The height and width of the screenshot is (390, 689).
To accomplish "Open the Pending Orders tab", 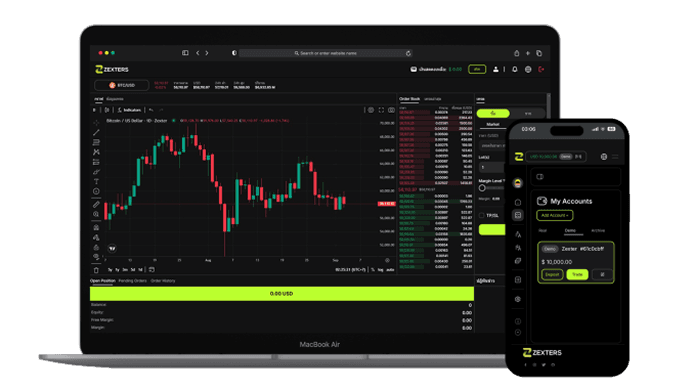I will tap(132, 281).
